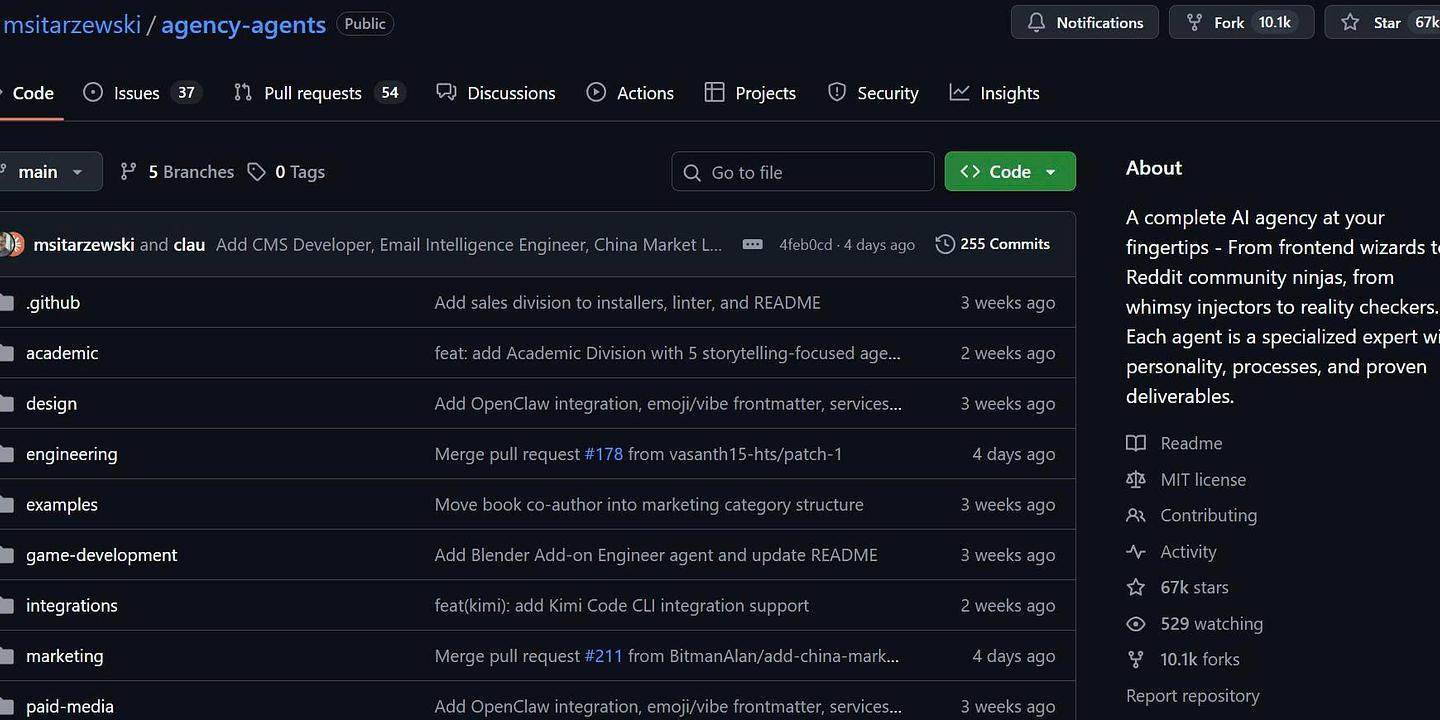View the 0 Tags link

pyautogui.click(x=286, y=172)
